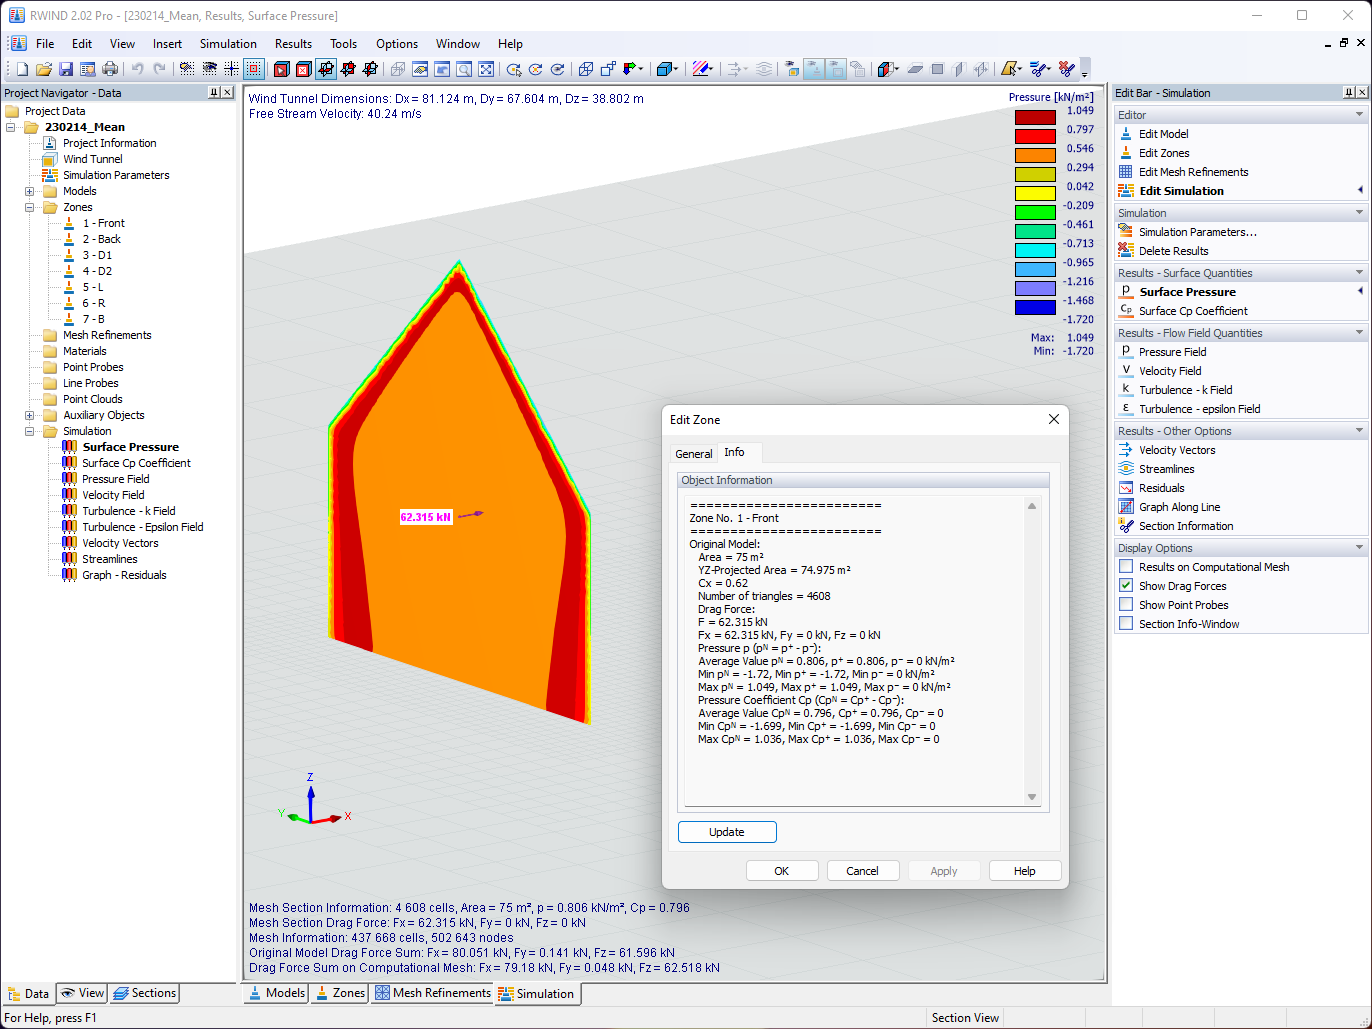Open Graph Along Line in Other Options
The height and width of the screenshot is (1029, 1372).
(x=1179, y=507)
